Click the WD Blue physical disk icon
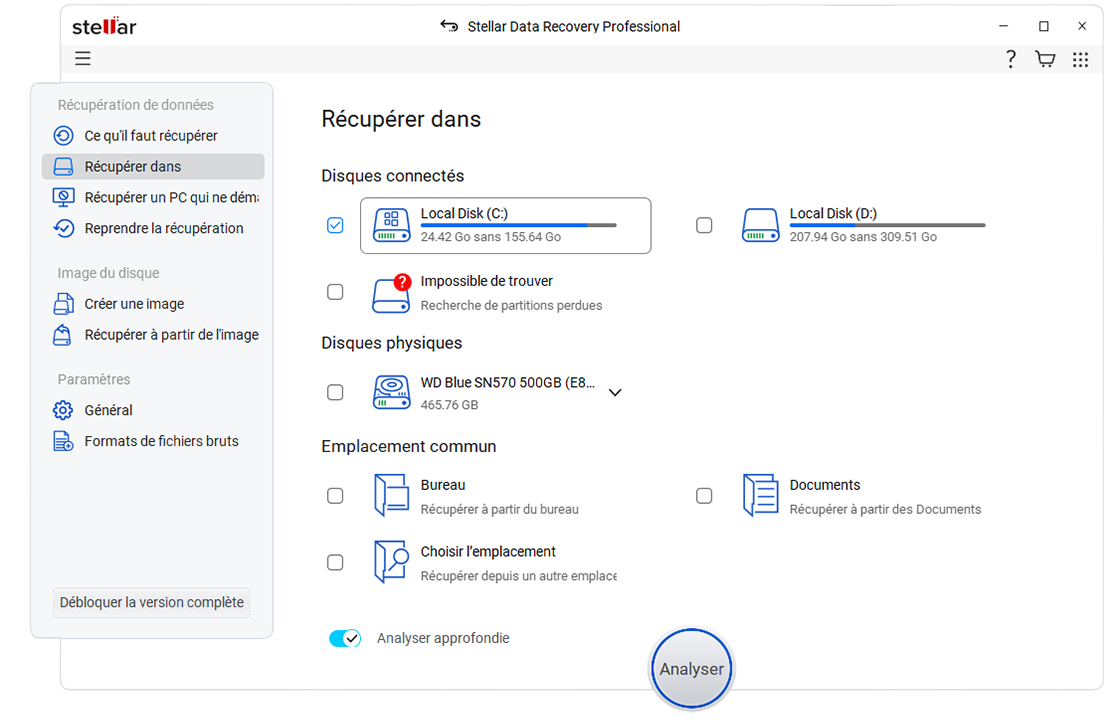Image resolution: width=1118 pixels, height=723 pixels. click(x=391, y=392)
